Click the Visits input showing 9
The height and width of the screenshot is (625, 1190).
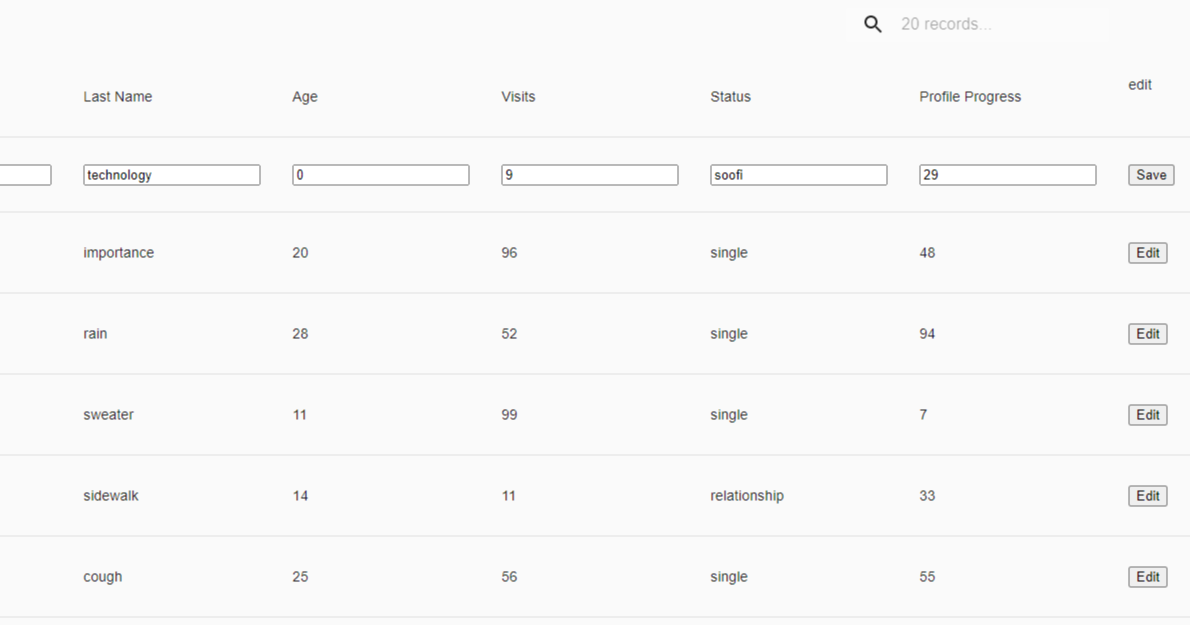589,175
